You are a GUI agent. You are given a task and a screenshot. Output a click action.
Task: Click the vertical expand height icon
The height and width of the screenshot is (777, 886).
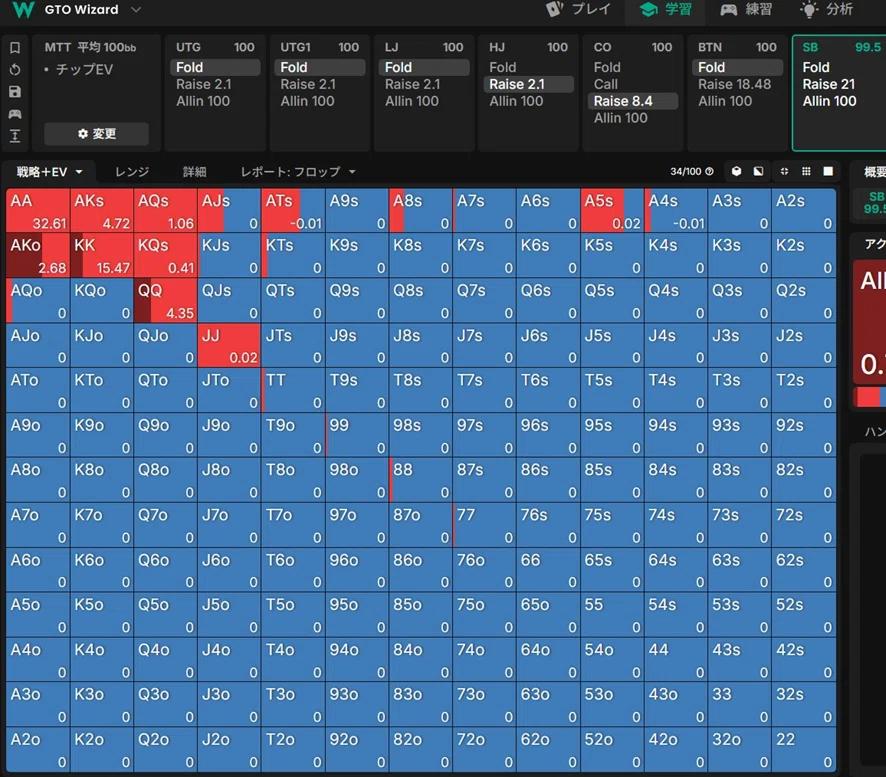tap(15, 136)
